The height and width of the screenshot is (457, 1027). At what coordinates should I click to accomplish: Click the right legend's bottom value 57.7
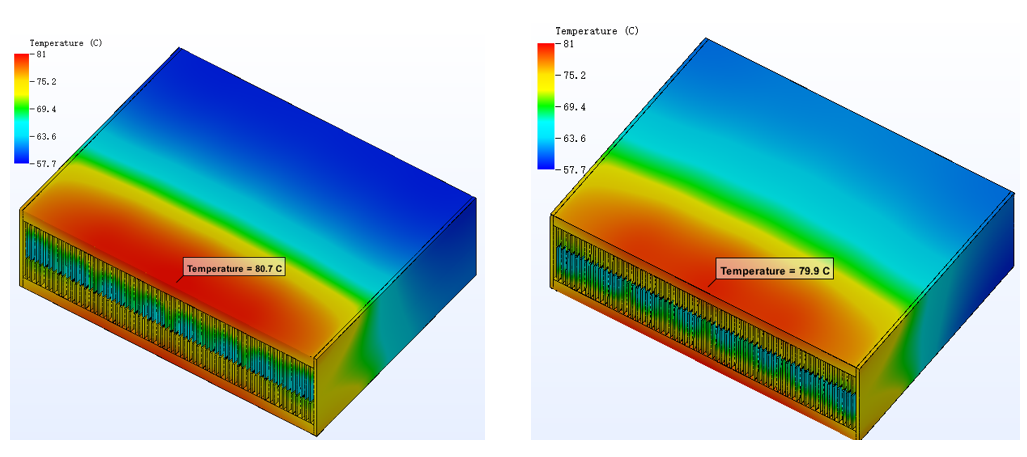tap(573, 170)
